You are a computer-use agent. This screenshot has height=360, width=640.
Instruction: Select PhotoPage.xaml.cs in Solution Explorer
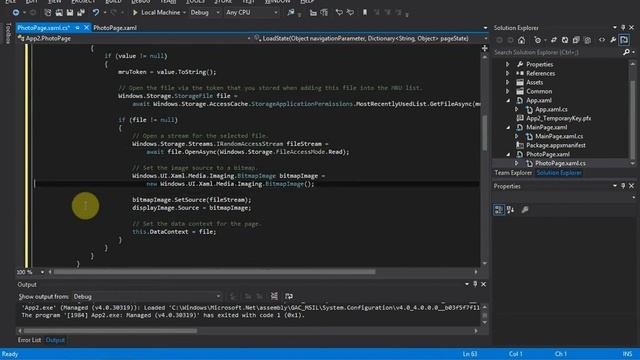point(560,163)
